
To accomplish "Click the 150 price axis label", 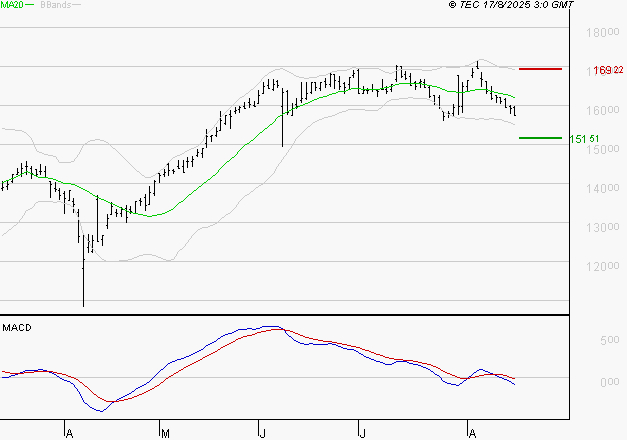I will coord(603,149).
